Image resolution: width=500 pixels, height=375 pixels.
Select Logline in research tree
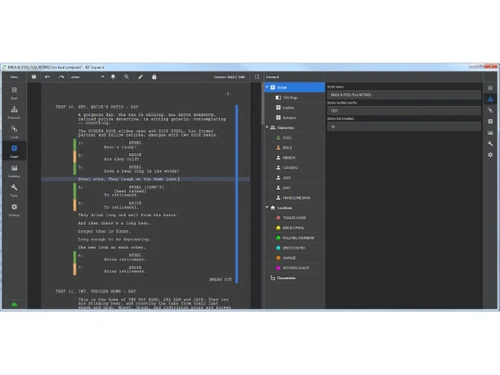point(295,107)
